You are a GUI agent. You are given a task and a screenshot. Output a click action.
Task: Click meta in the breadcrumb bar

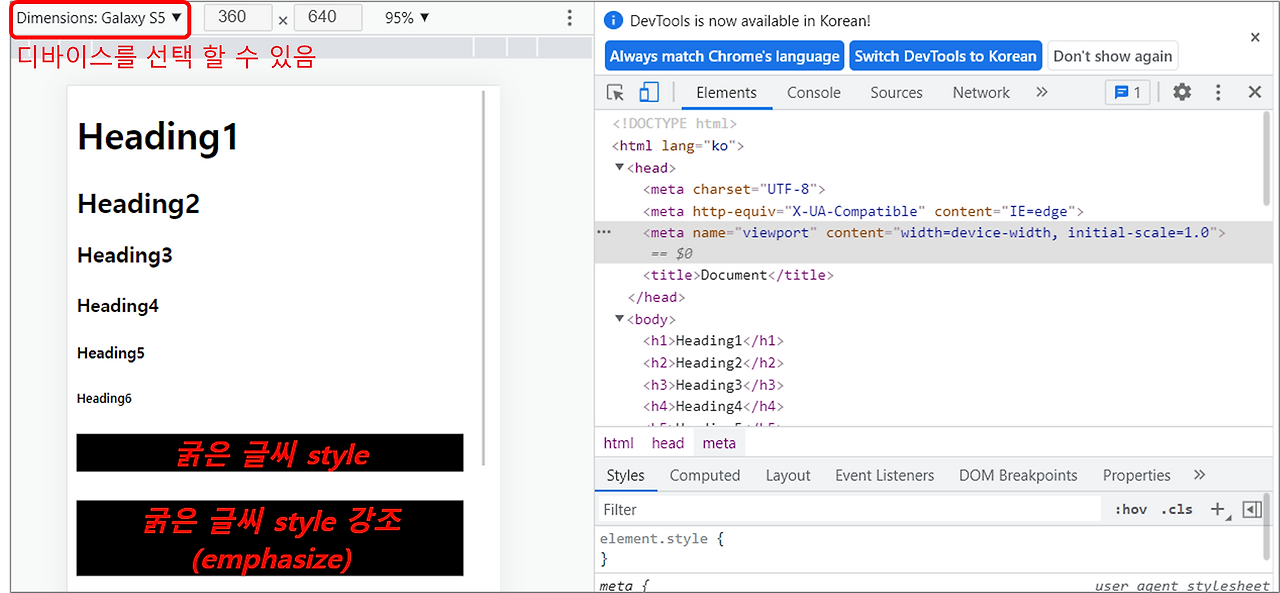tap(719, 443)
